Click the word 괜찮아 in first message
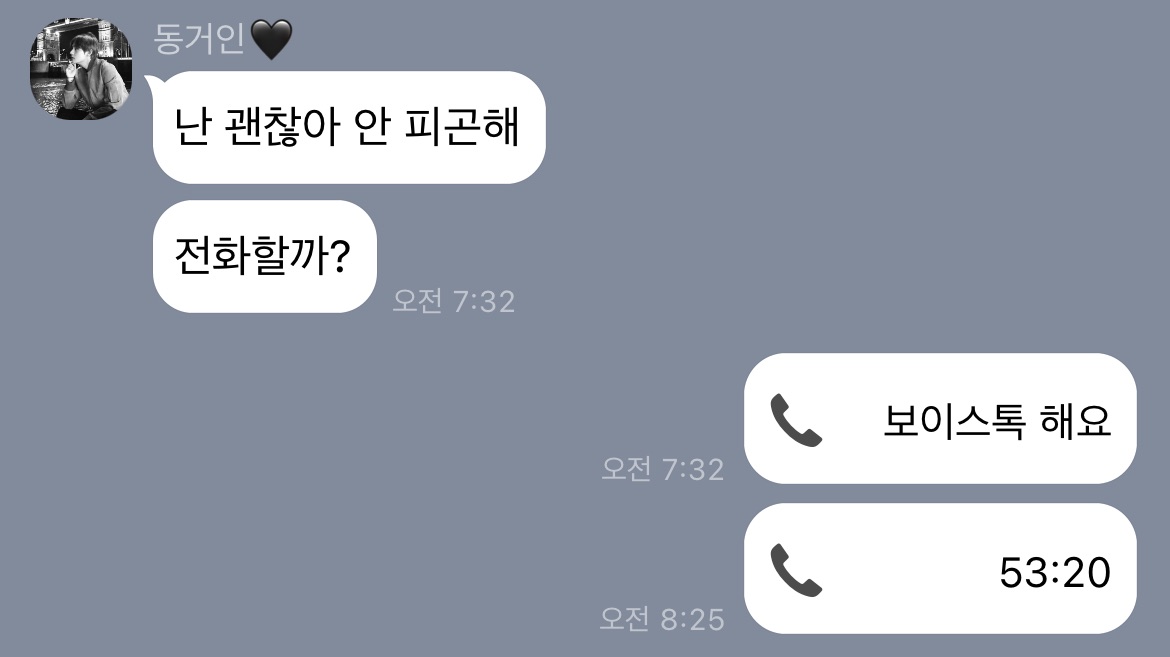1170x657 pixels. 283,127
